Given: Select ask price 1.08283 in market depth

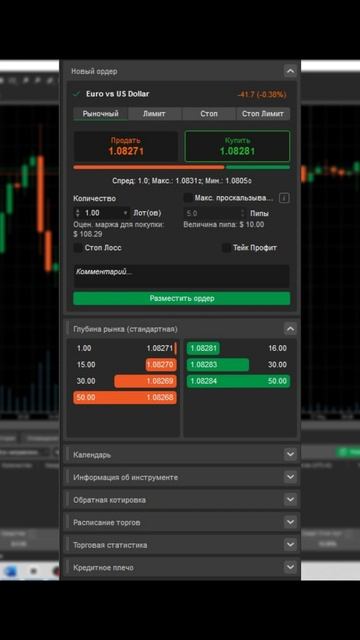Looking at the screenshot, I should pyautogui.click(x=204, y=365).
